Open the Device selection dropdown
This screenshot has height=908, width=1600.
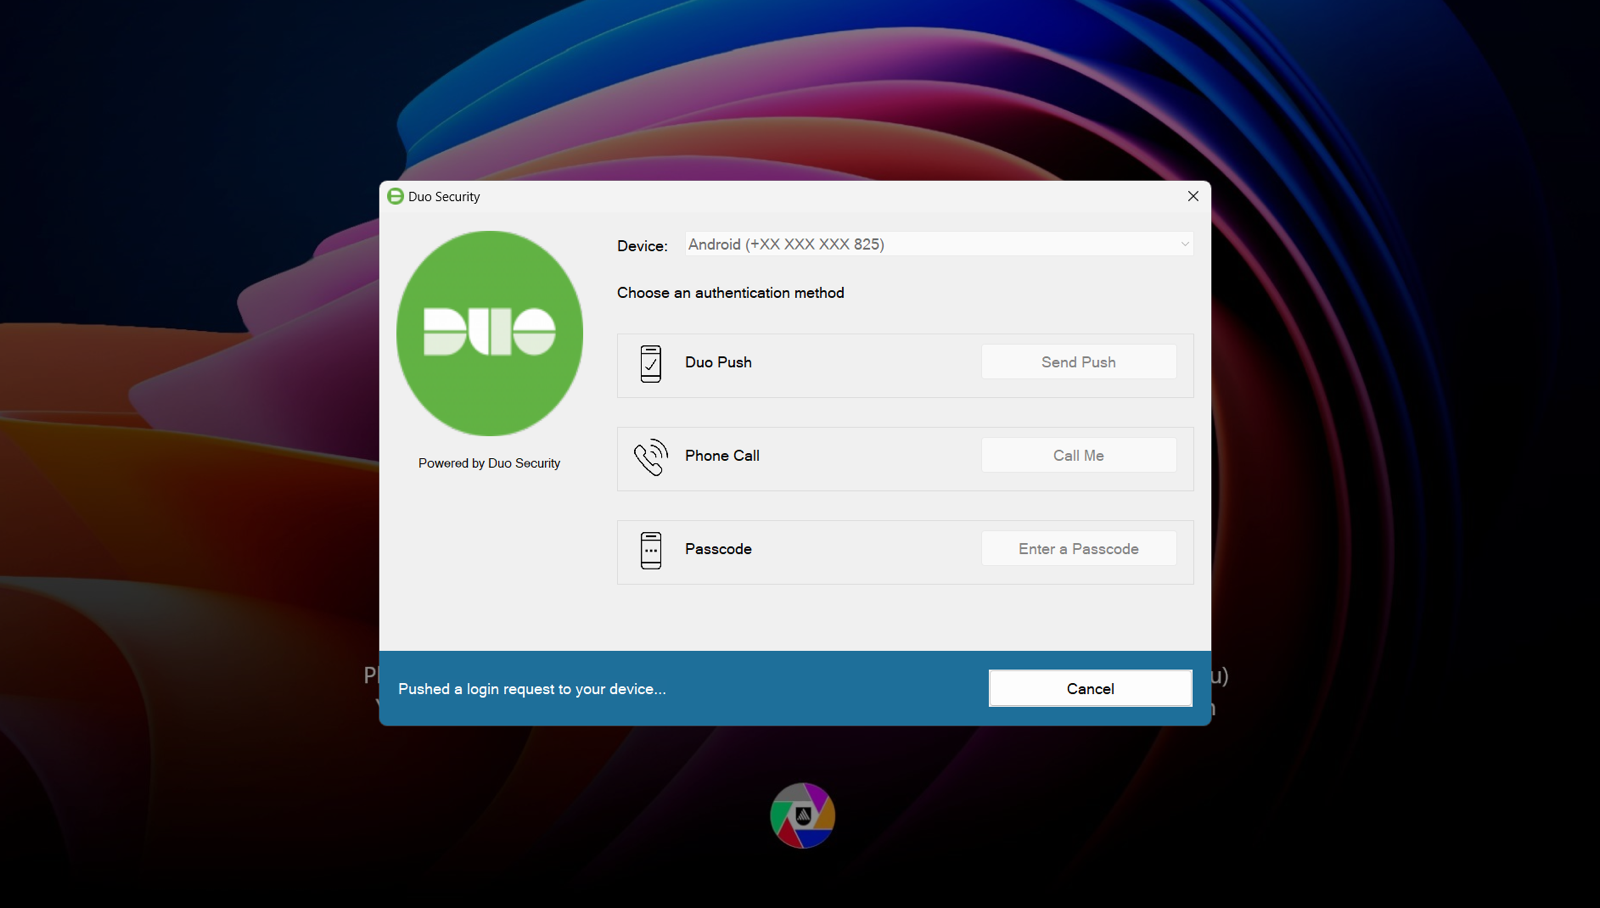point(938,243)
